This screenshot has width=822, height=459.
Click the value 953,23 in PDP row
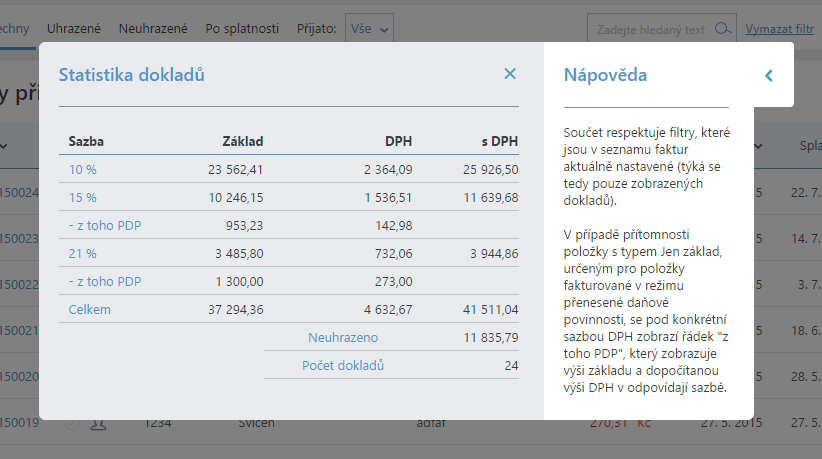pyautogui.click(x=244, y=226)
